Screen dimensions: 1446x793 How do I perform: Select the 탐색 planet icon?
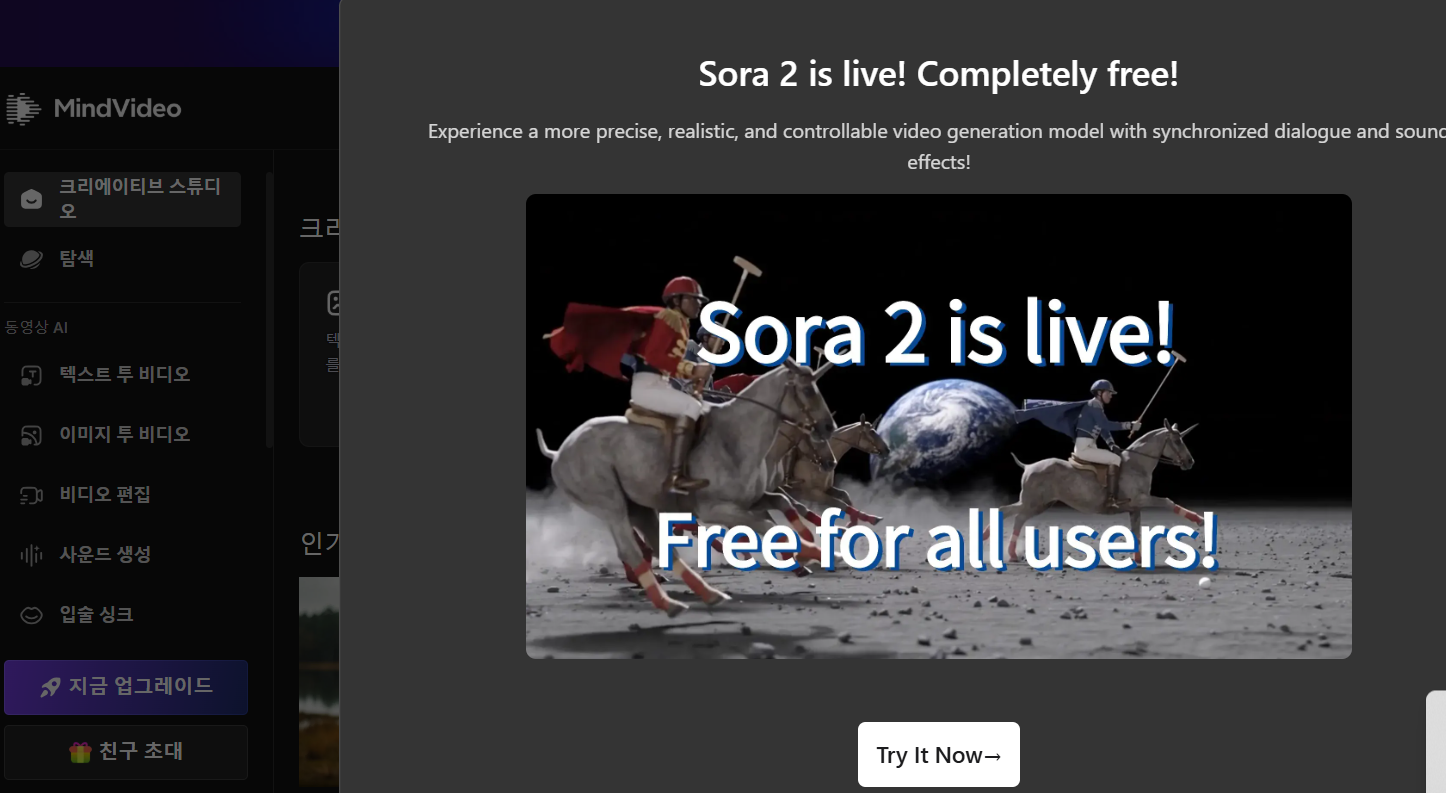tap(32, 259)
